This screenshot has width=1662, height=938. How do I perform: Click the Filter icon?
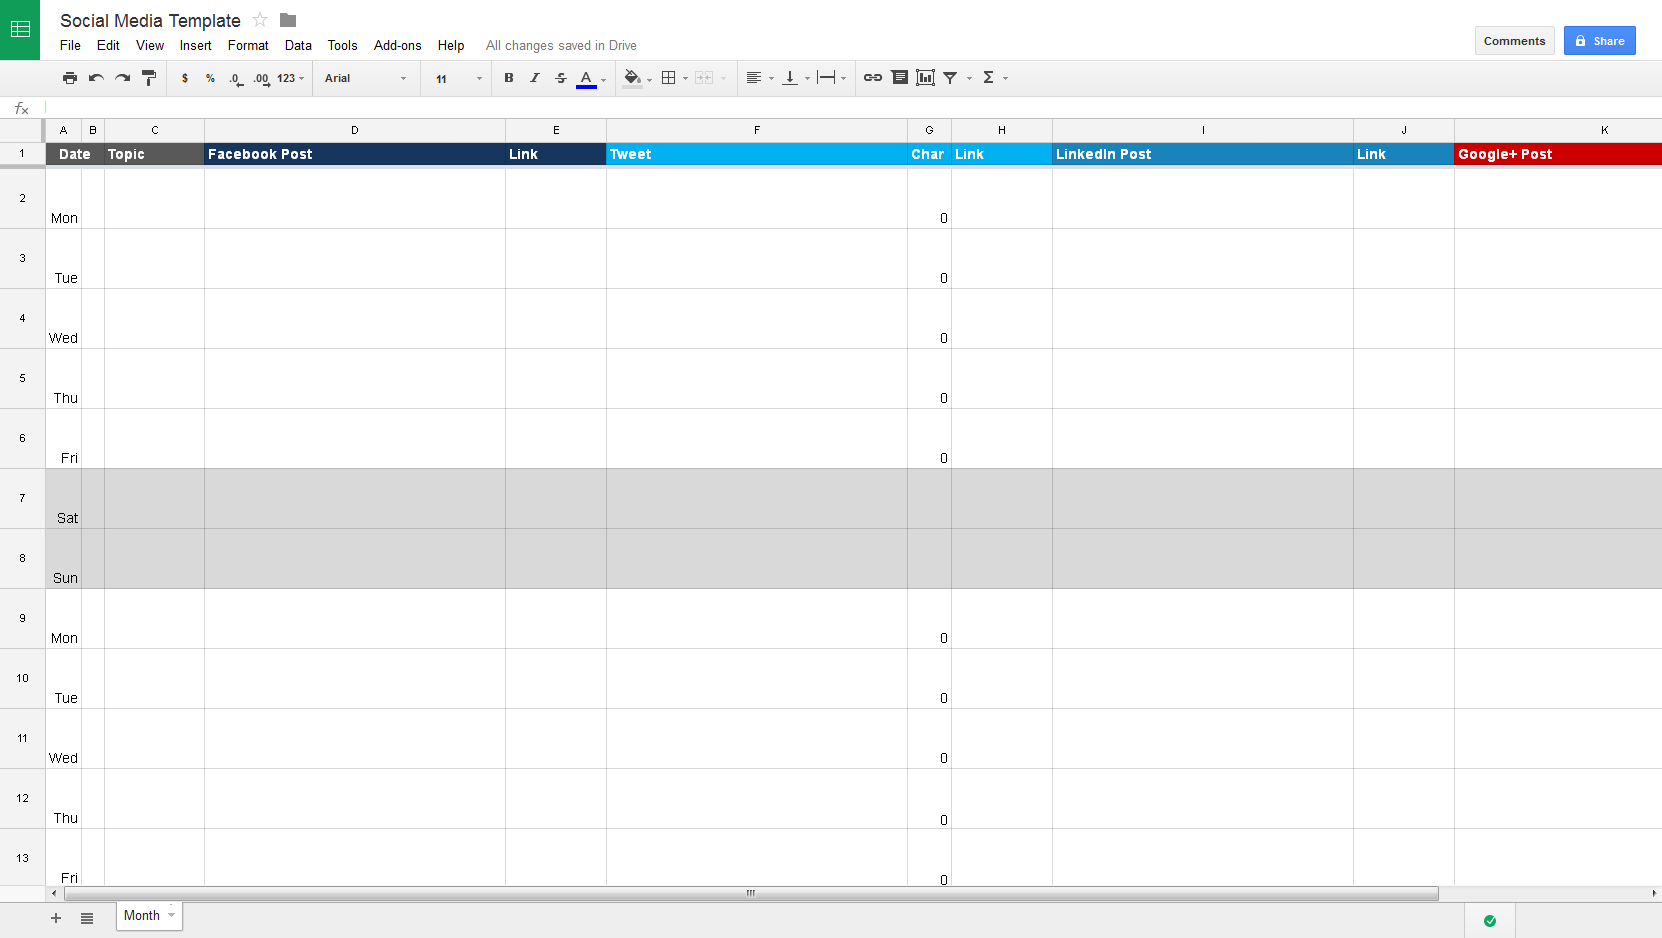(951, 78)
